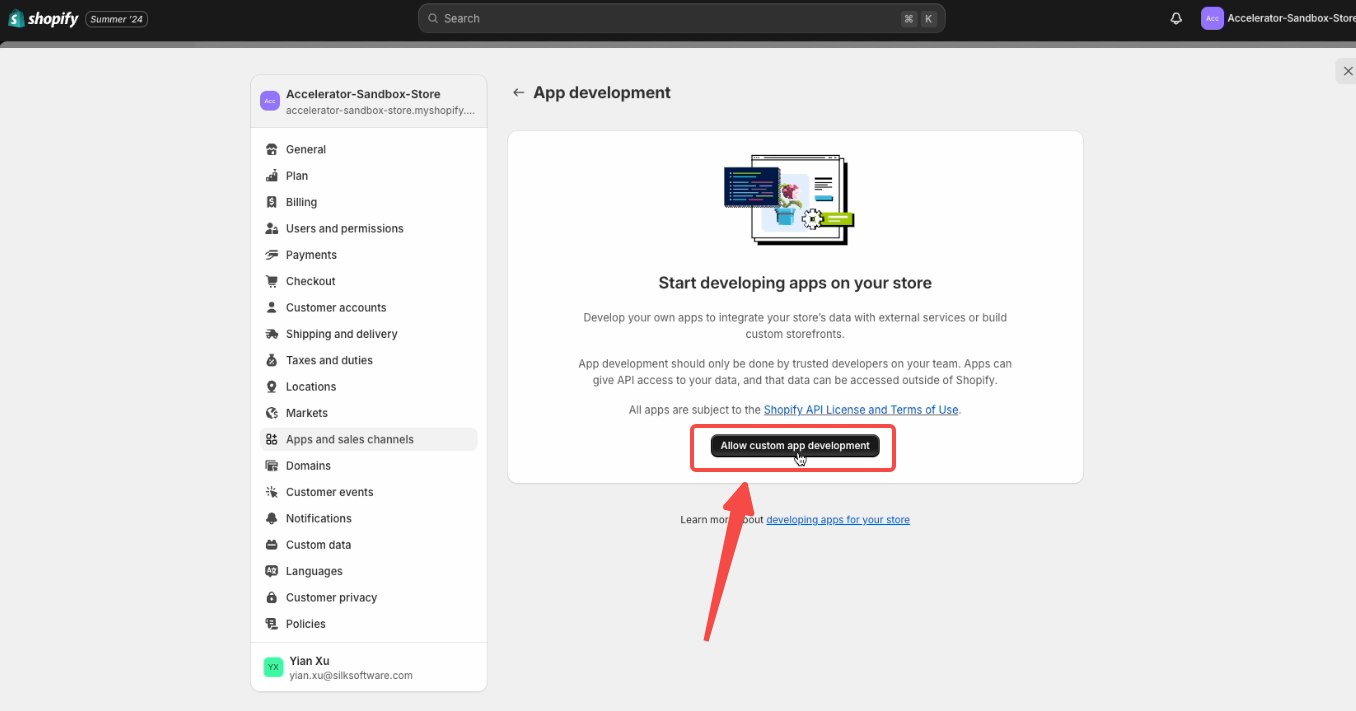Click the Accelerator-Sandbox-Store account avatar in the top bar
Screen dimensions: 1356x711
click(x=1212, y=18)
